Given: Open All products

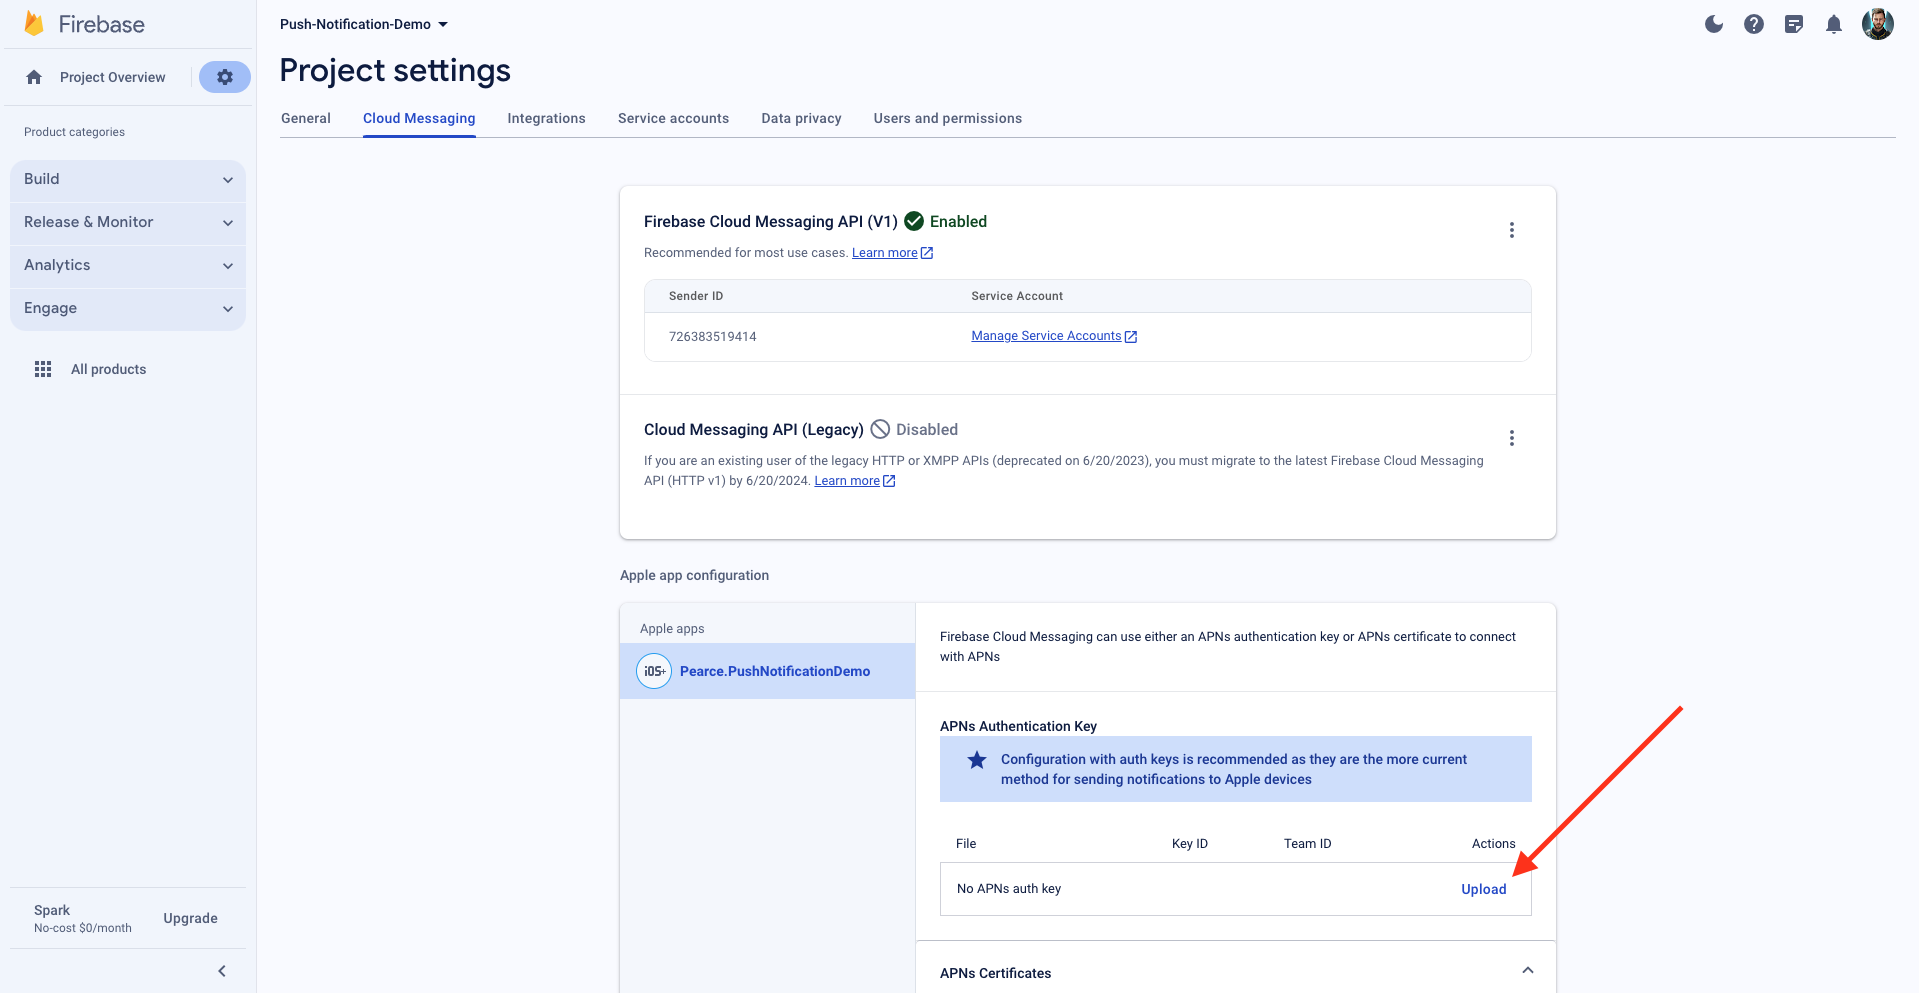Looking at the screenshot, I should pos(108,369).
